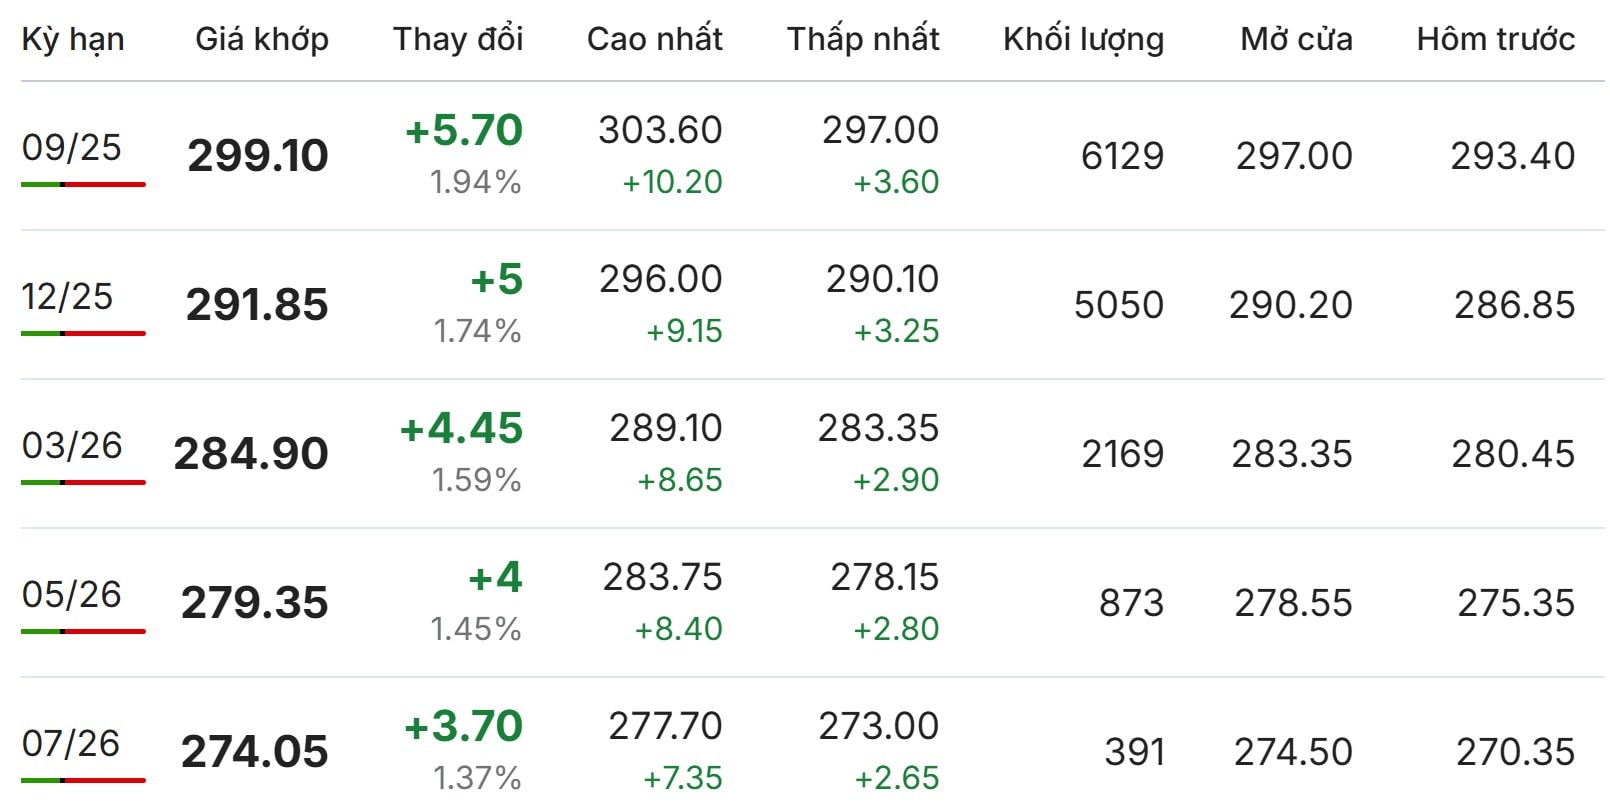The width and height of the screenshot is (1610, 802).
Task: Click the Kỳ hạn column header
Action: click(73, 39)
